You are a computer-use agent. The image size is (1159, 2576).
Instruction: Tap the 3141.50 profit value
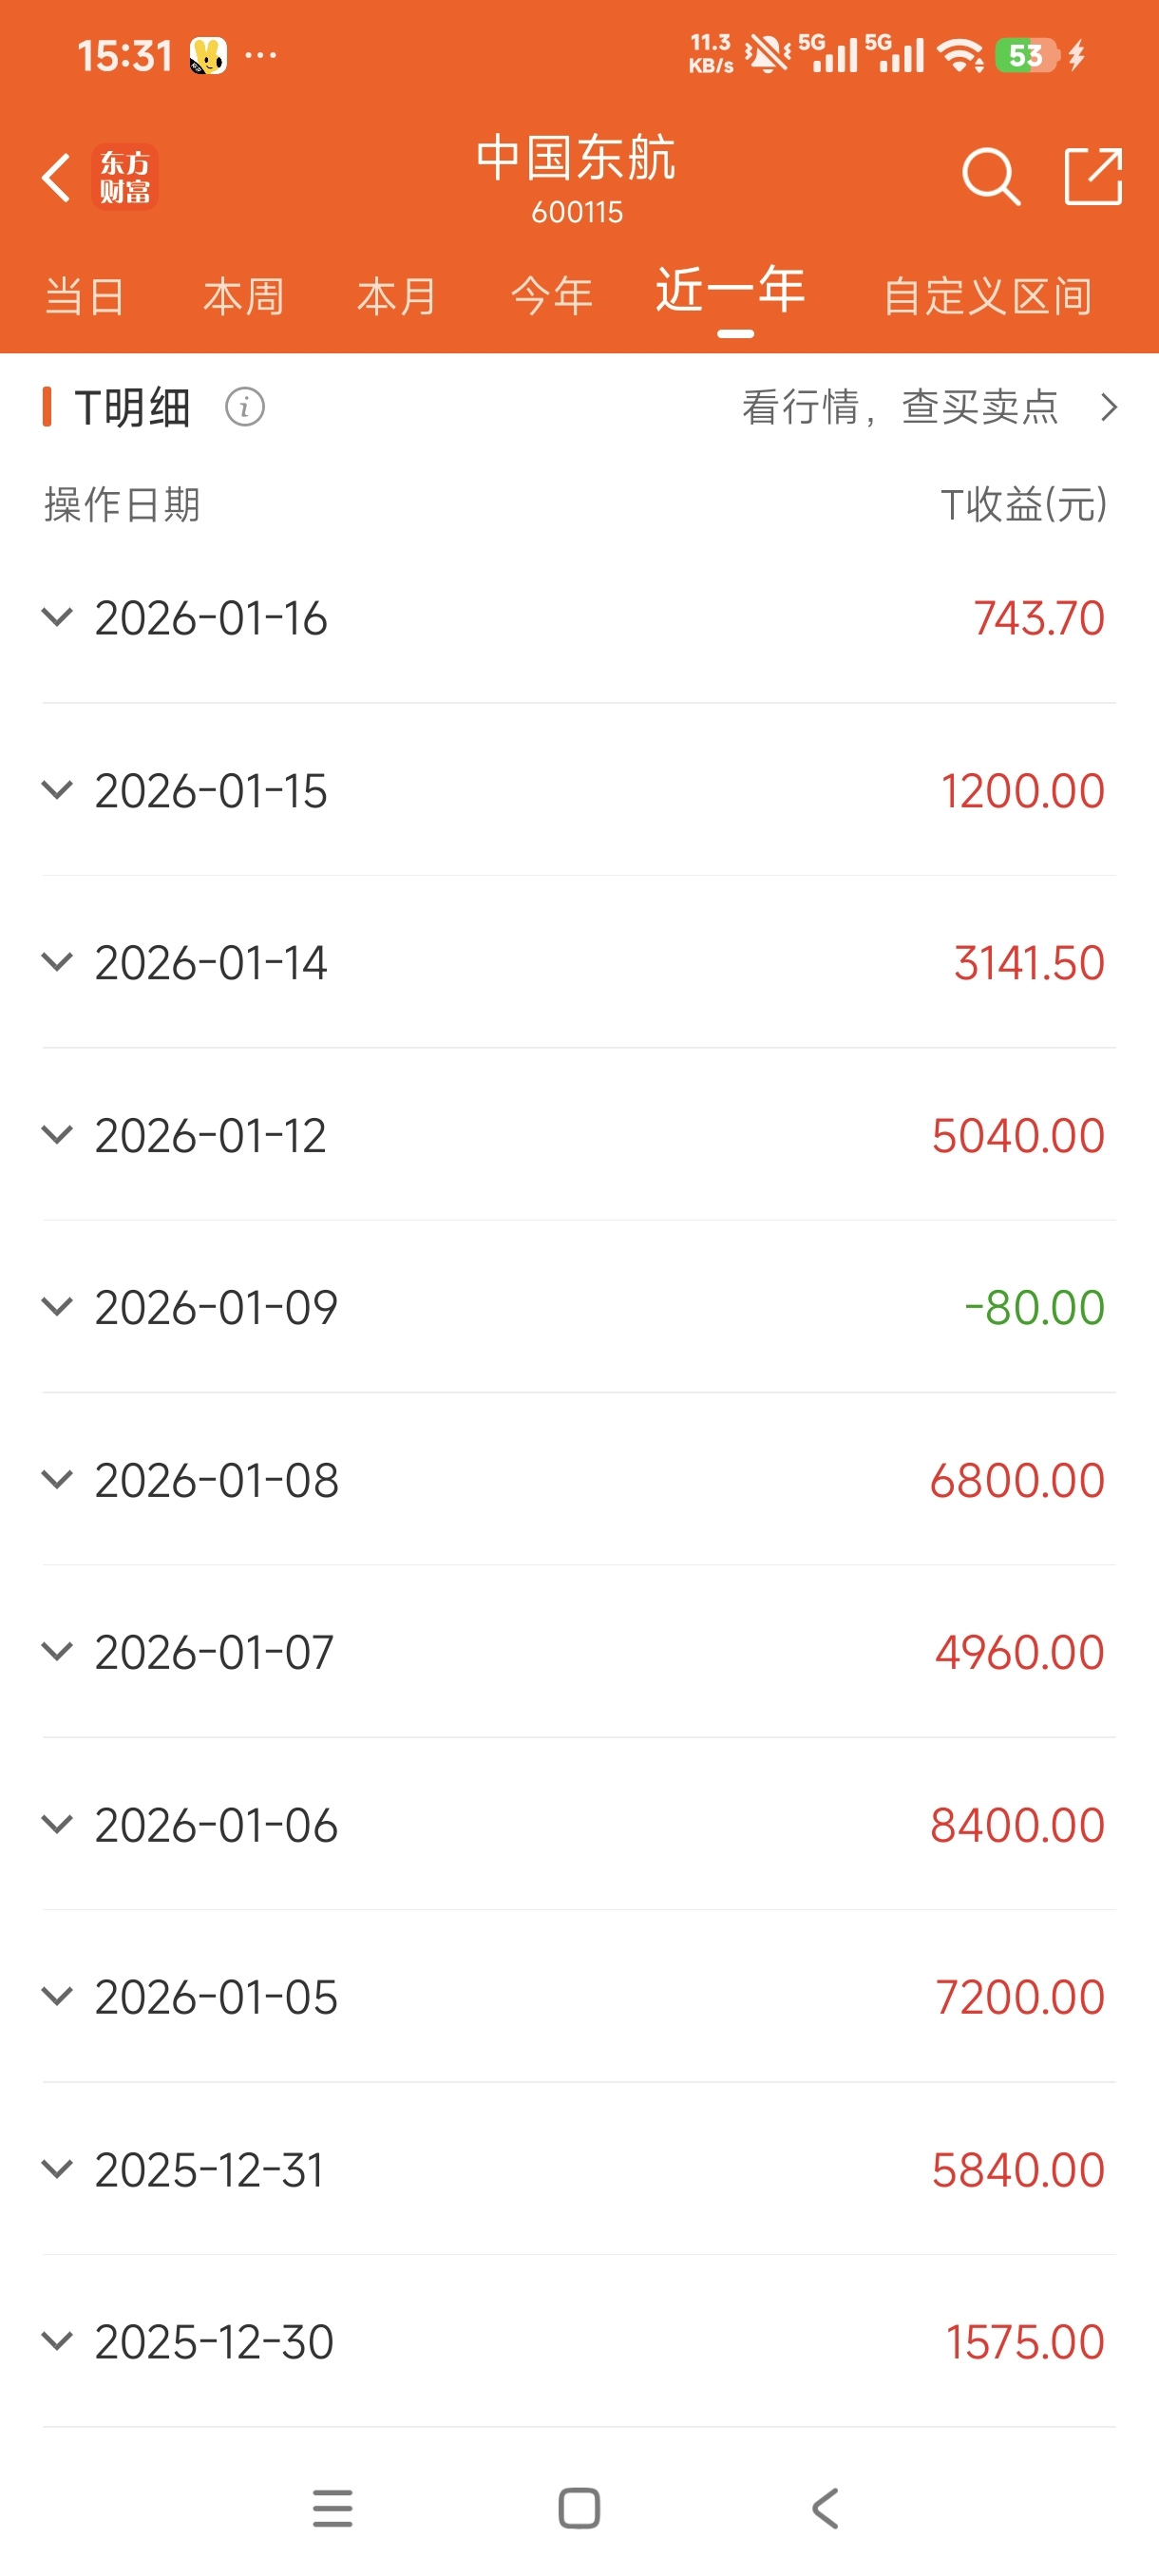1028,963
